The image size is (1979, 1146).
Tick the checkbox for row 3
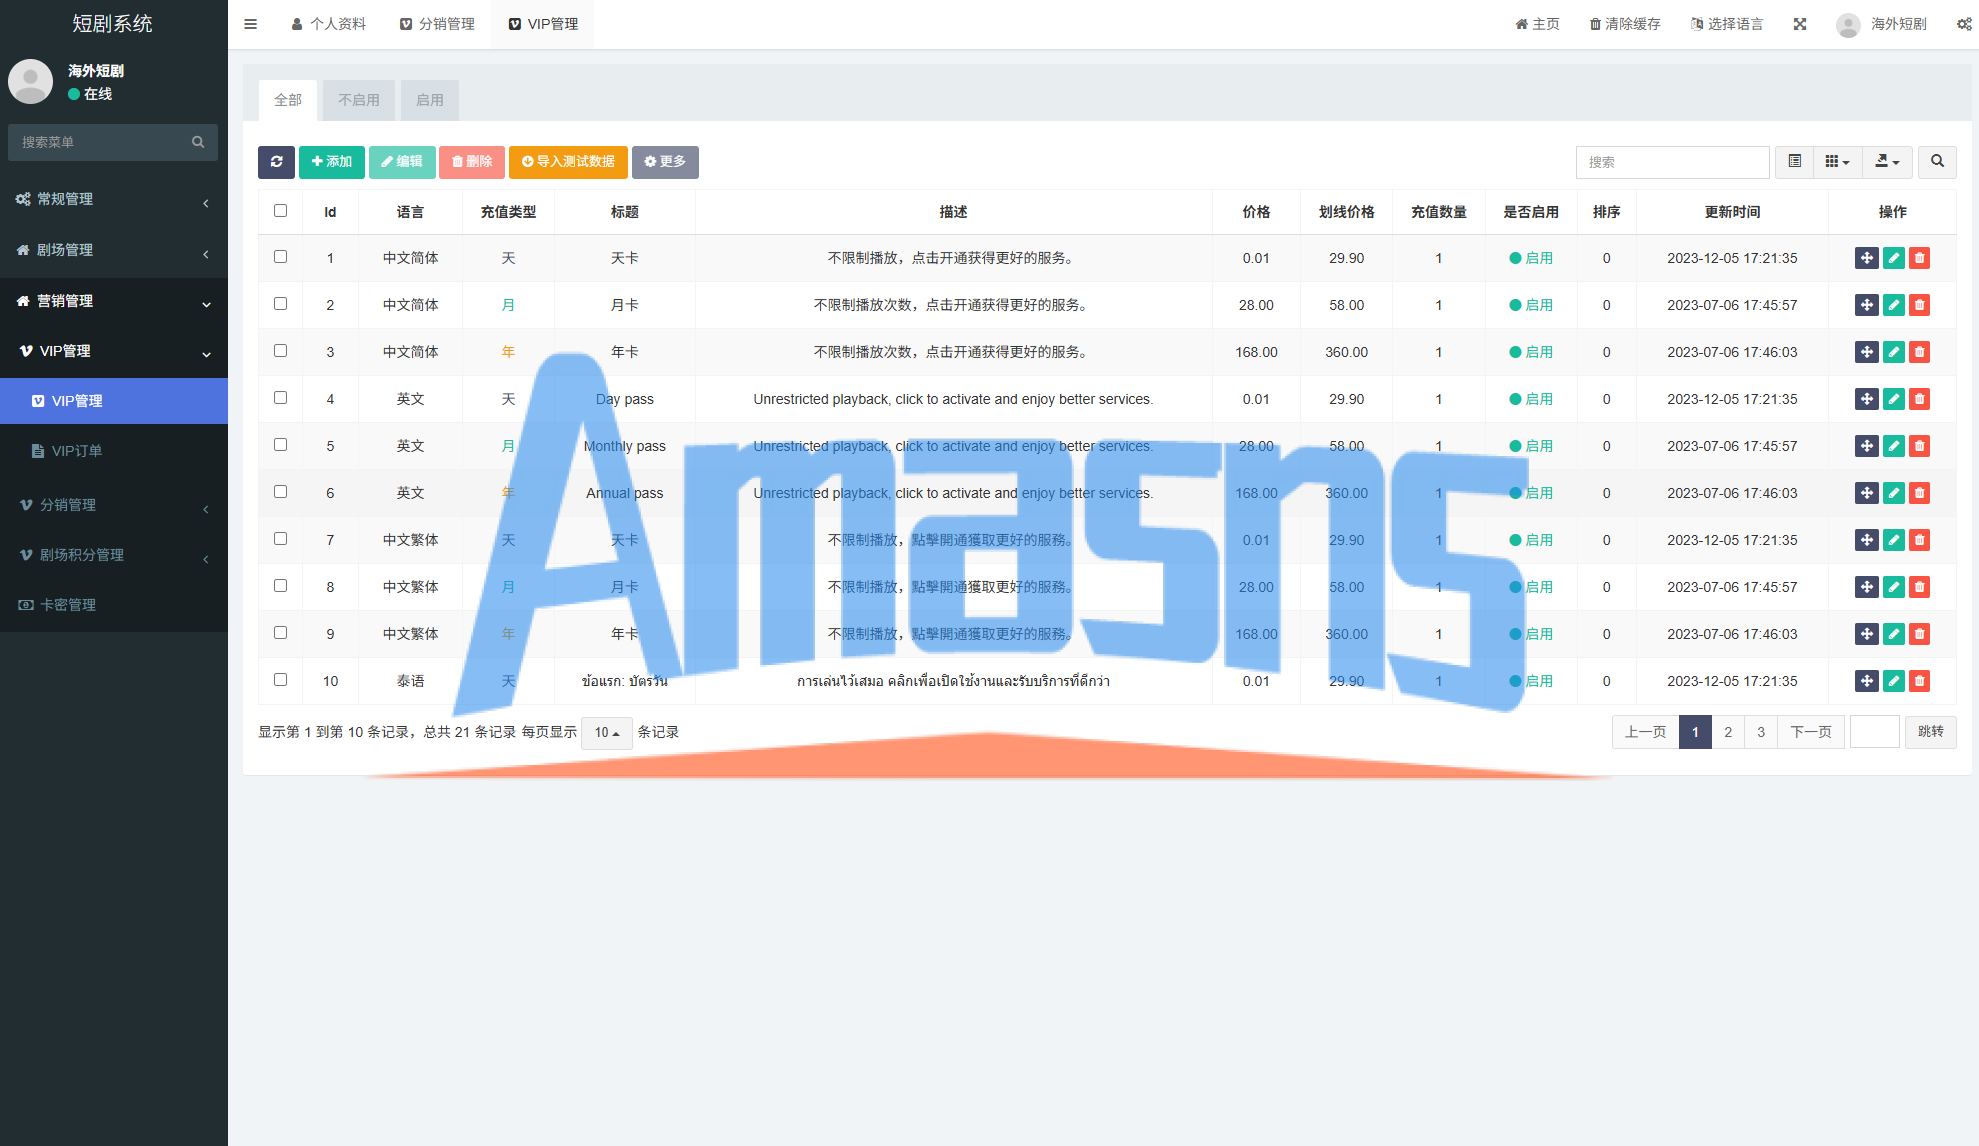(x=280, y=351)
